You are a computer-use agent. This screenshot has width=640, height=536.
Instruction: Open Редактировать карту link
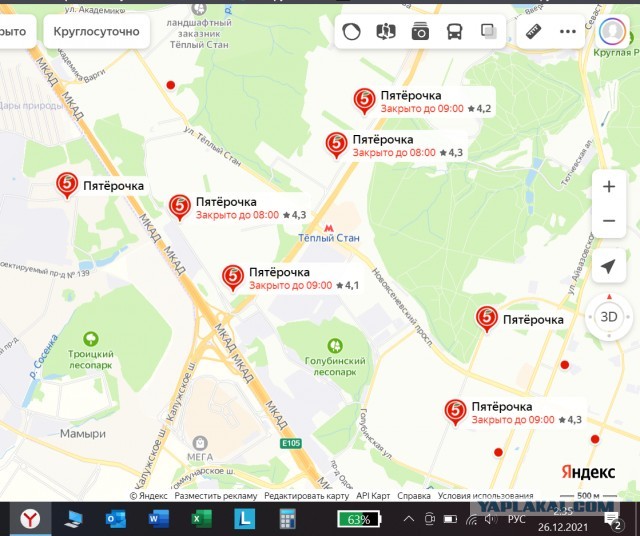click(307, 496)
